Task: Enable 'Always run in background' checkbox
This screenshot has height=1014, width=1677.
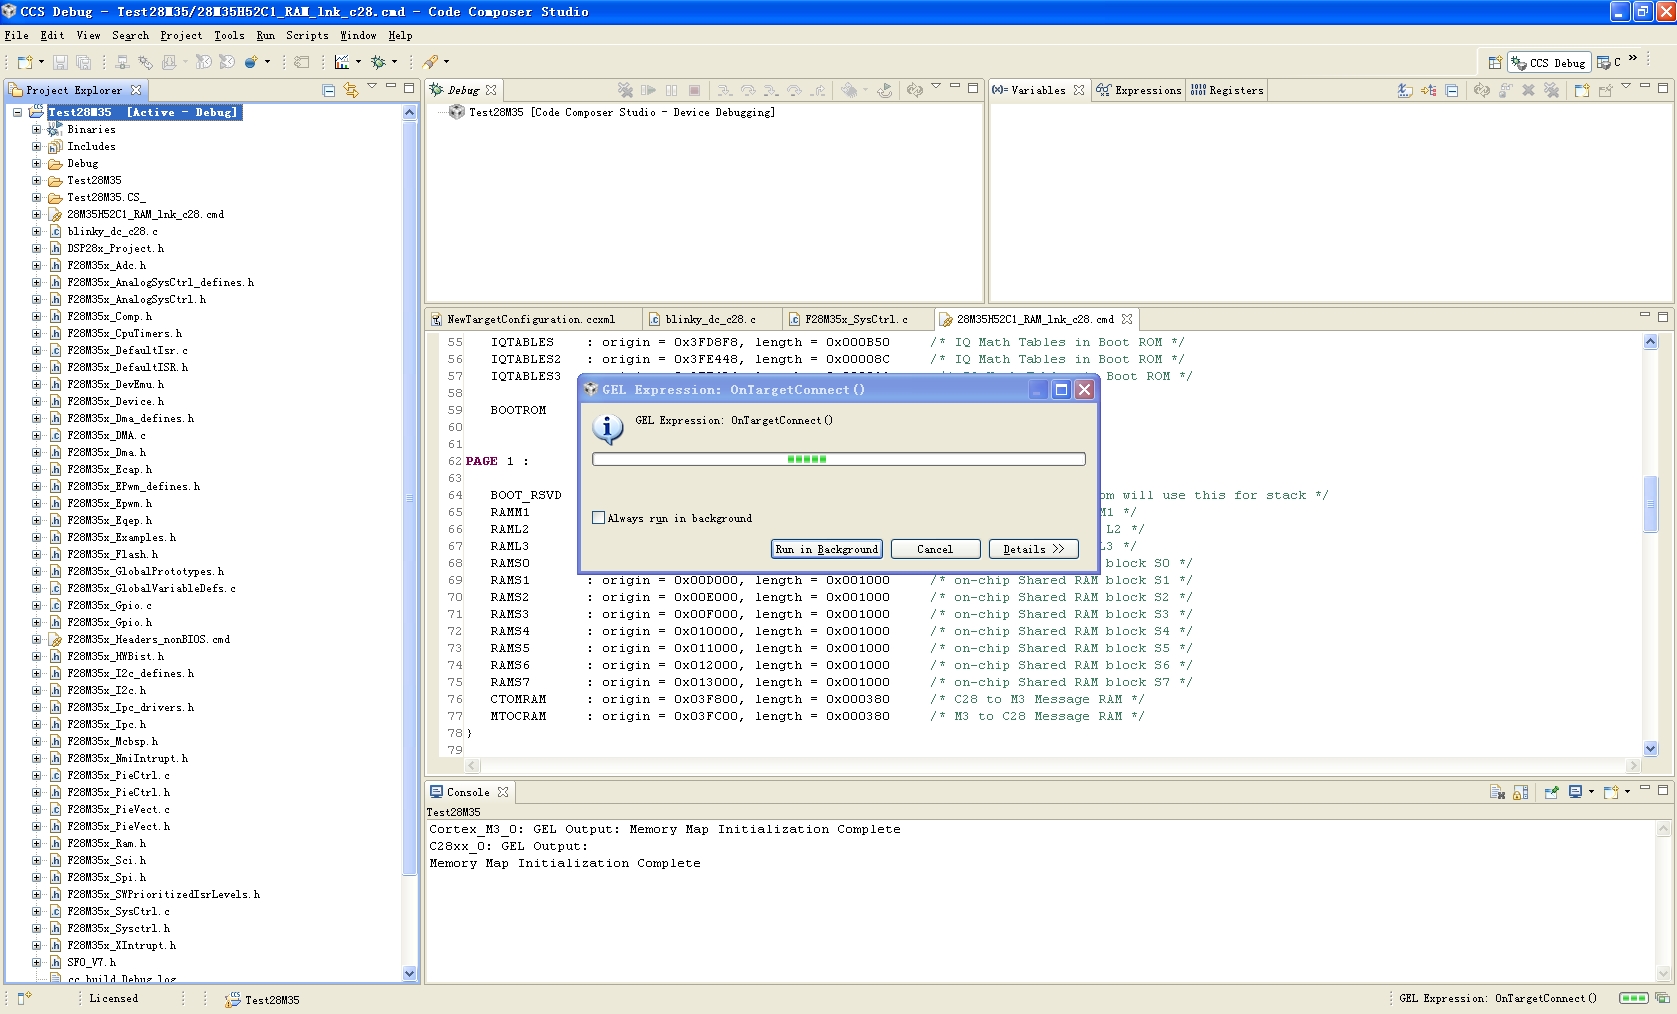Action: coord(598,518)
